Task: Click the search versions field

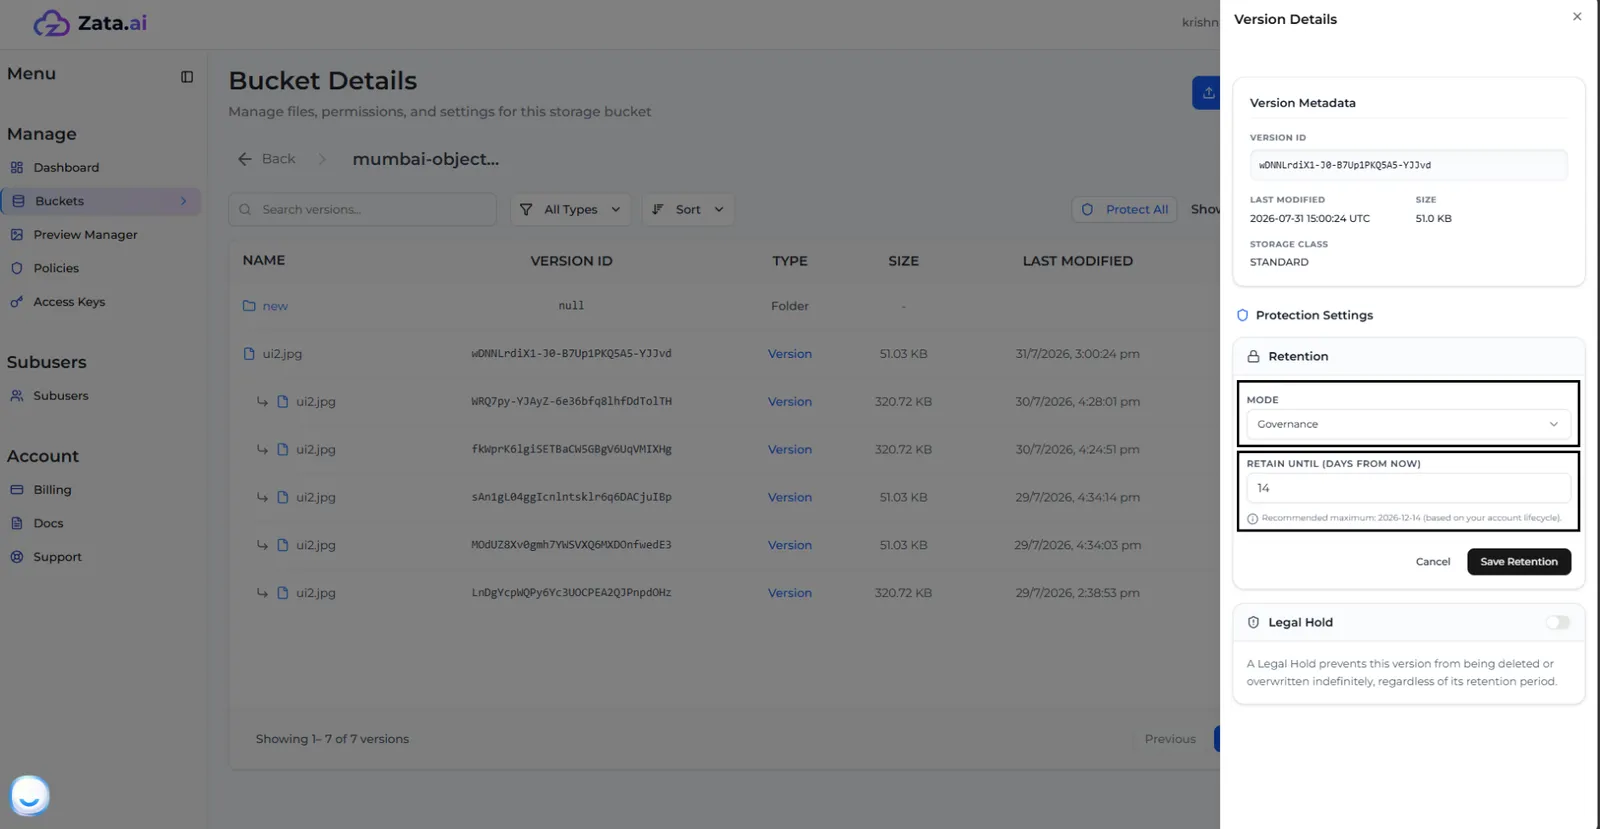Action: point(362,210)
